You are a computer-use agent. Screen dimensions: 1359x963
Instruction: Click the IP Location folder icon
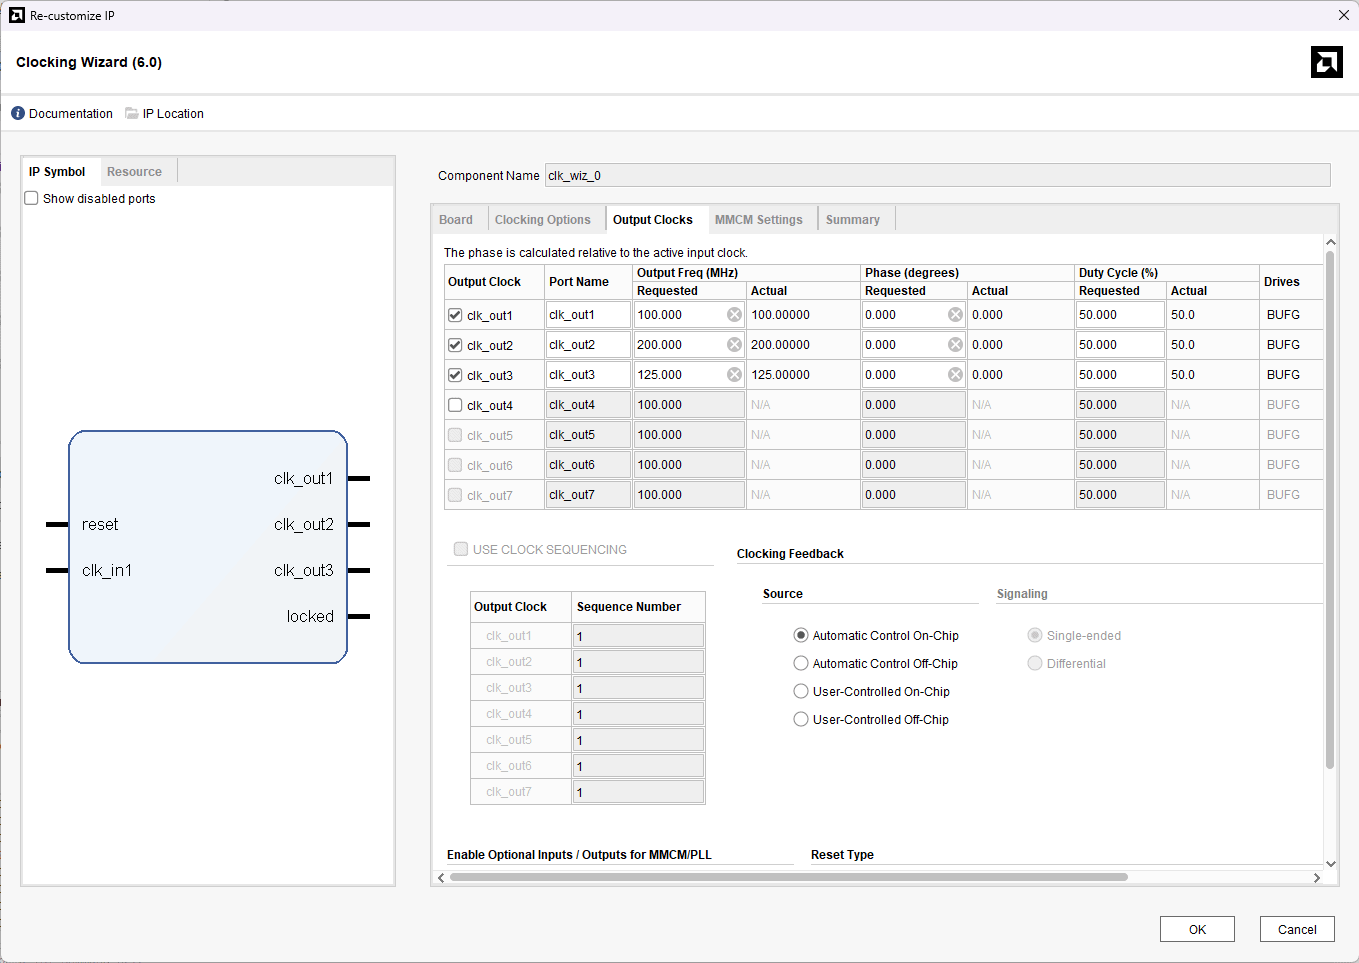point(132,114)
